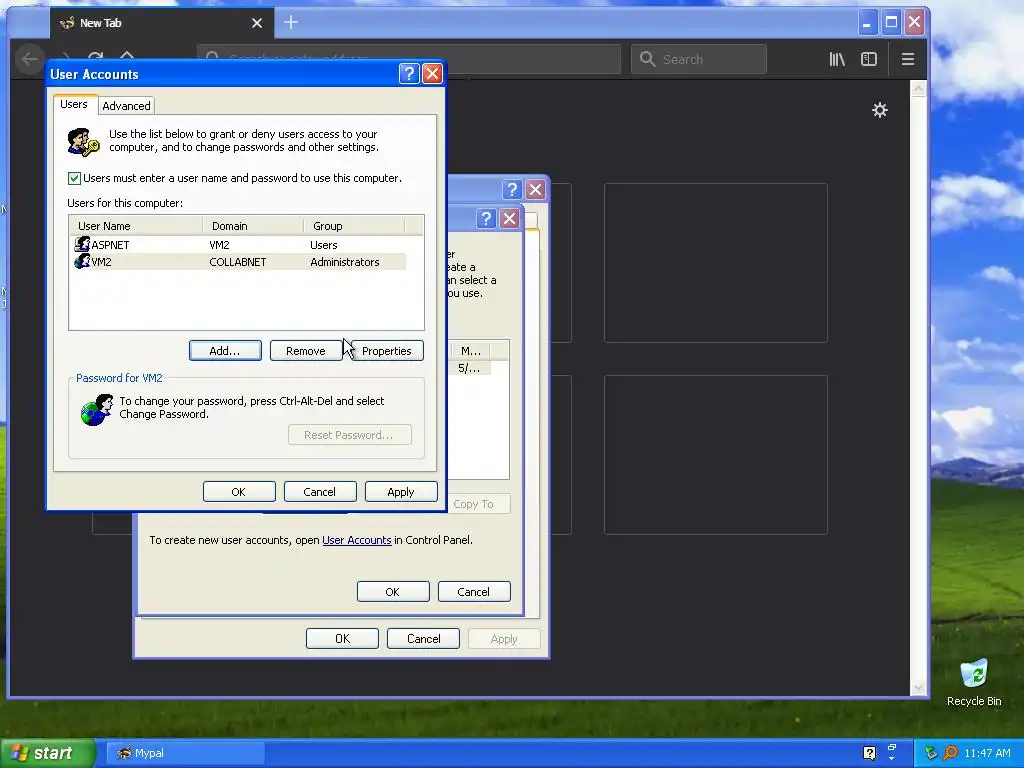Click the browser back arrow
The height and width of the screenshot is (768, 1024).
(x=29, y=59)
